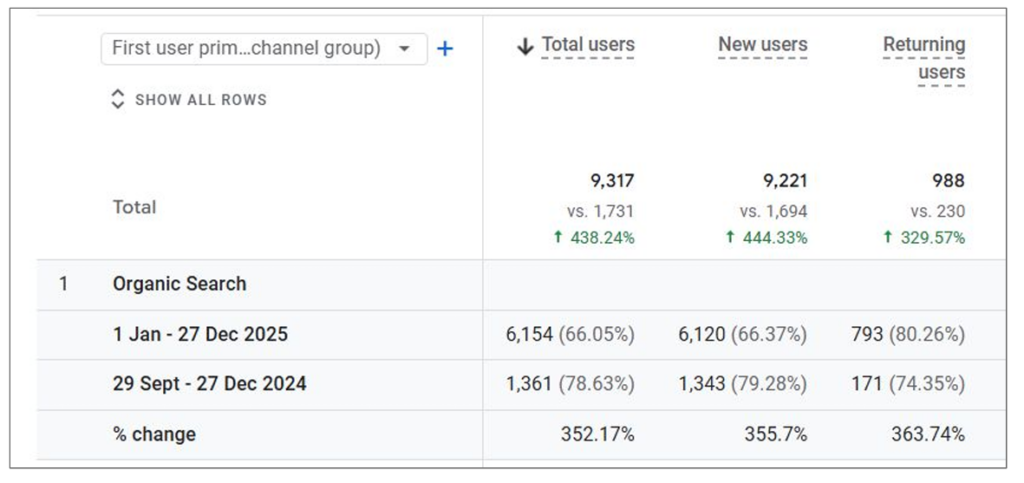1024x483 pixels.
Task: Click the up-down chevron icon beside Show All Rows
Action: click(x=118, y=99)
